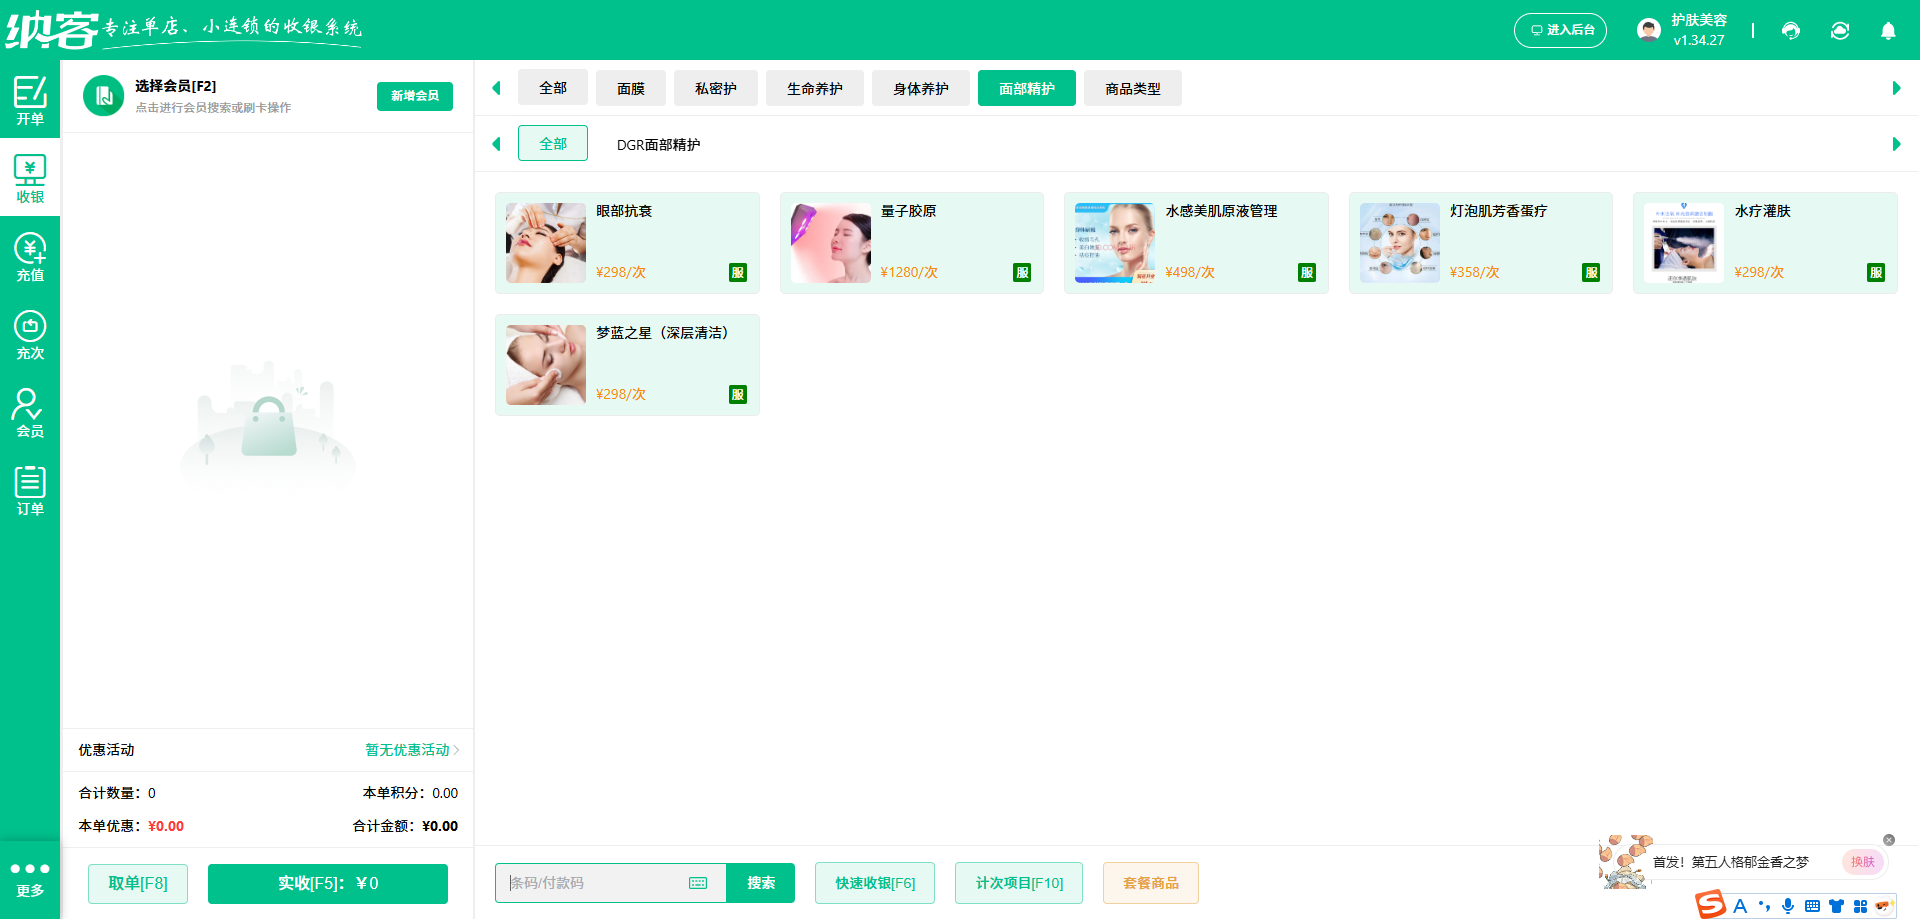Select the DGR面部精护 subcategory tab
1920x919 pixels.
(x=660, y=143)
